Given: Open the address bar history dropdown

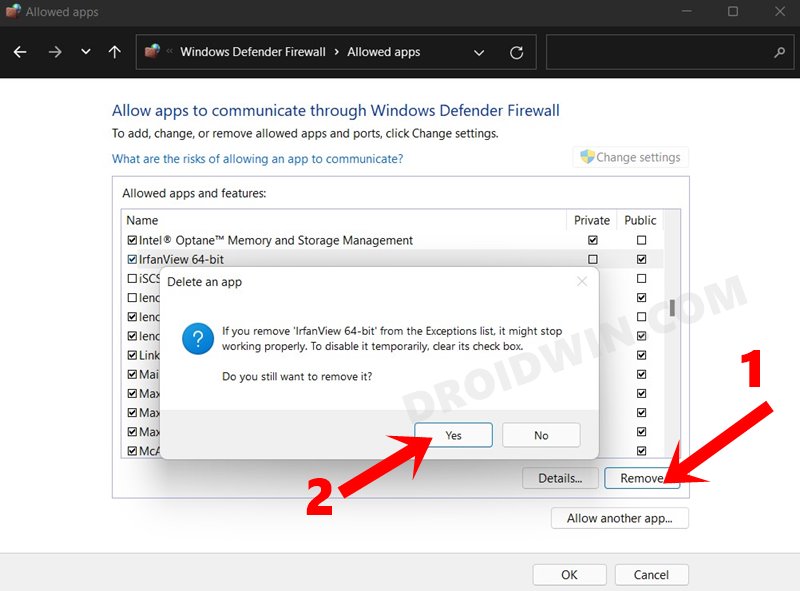Looking at the screenshot, I should coord(479,53).
